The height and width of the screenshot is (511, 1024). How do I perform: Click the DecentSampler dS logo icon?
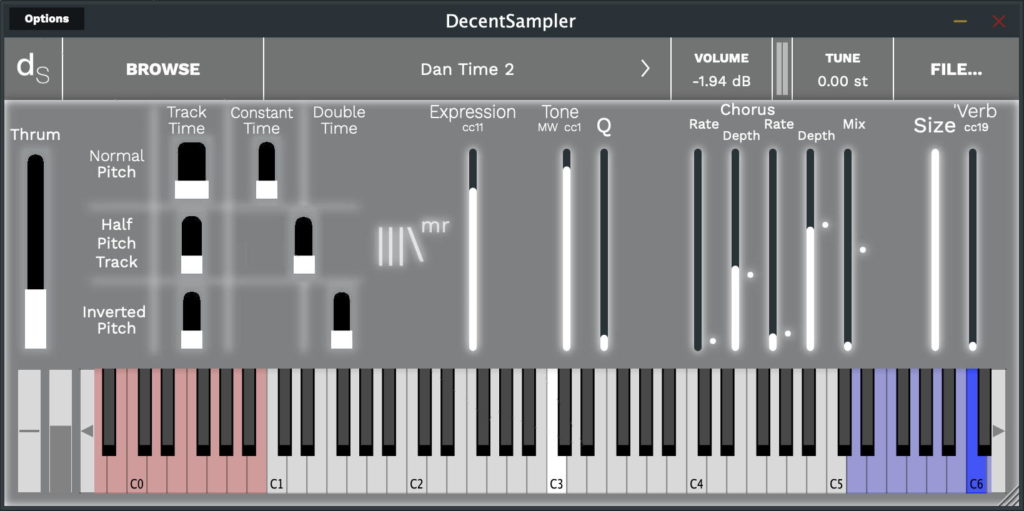pyautogui.click(x=33, y=69)
